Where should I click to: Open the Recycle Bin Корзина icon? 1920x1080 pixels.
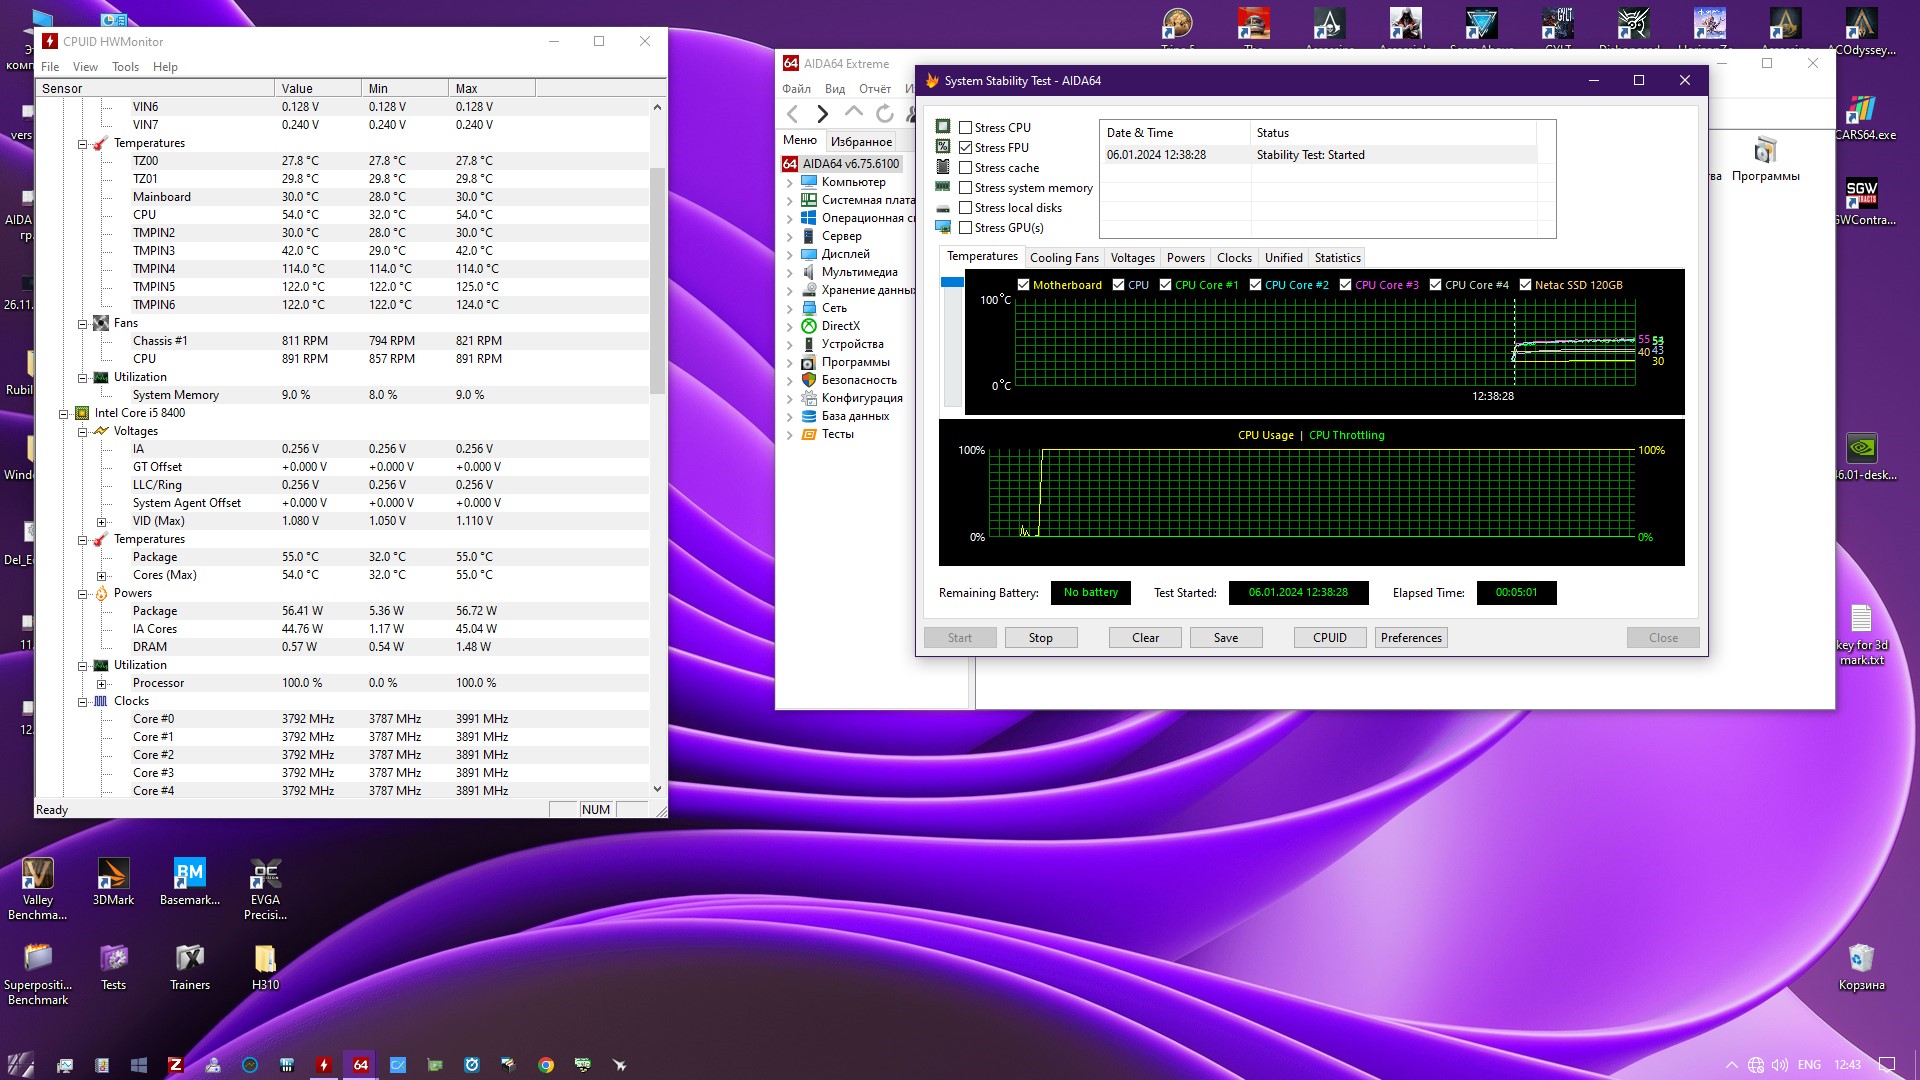click(x=1860, y=960)
